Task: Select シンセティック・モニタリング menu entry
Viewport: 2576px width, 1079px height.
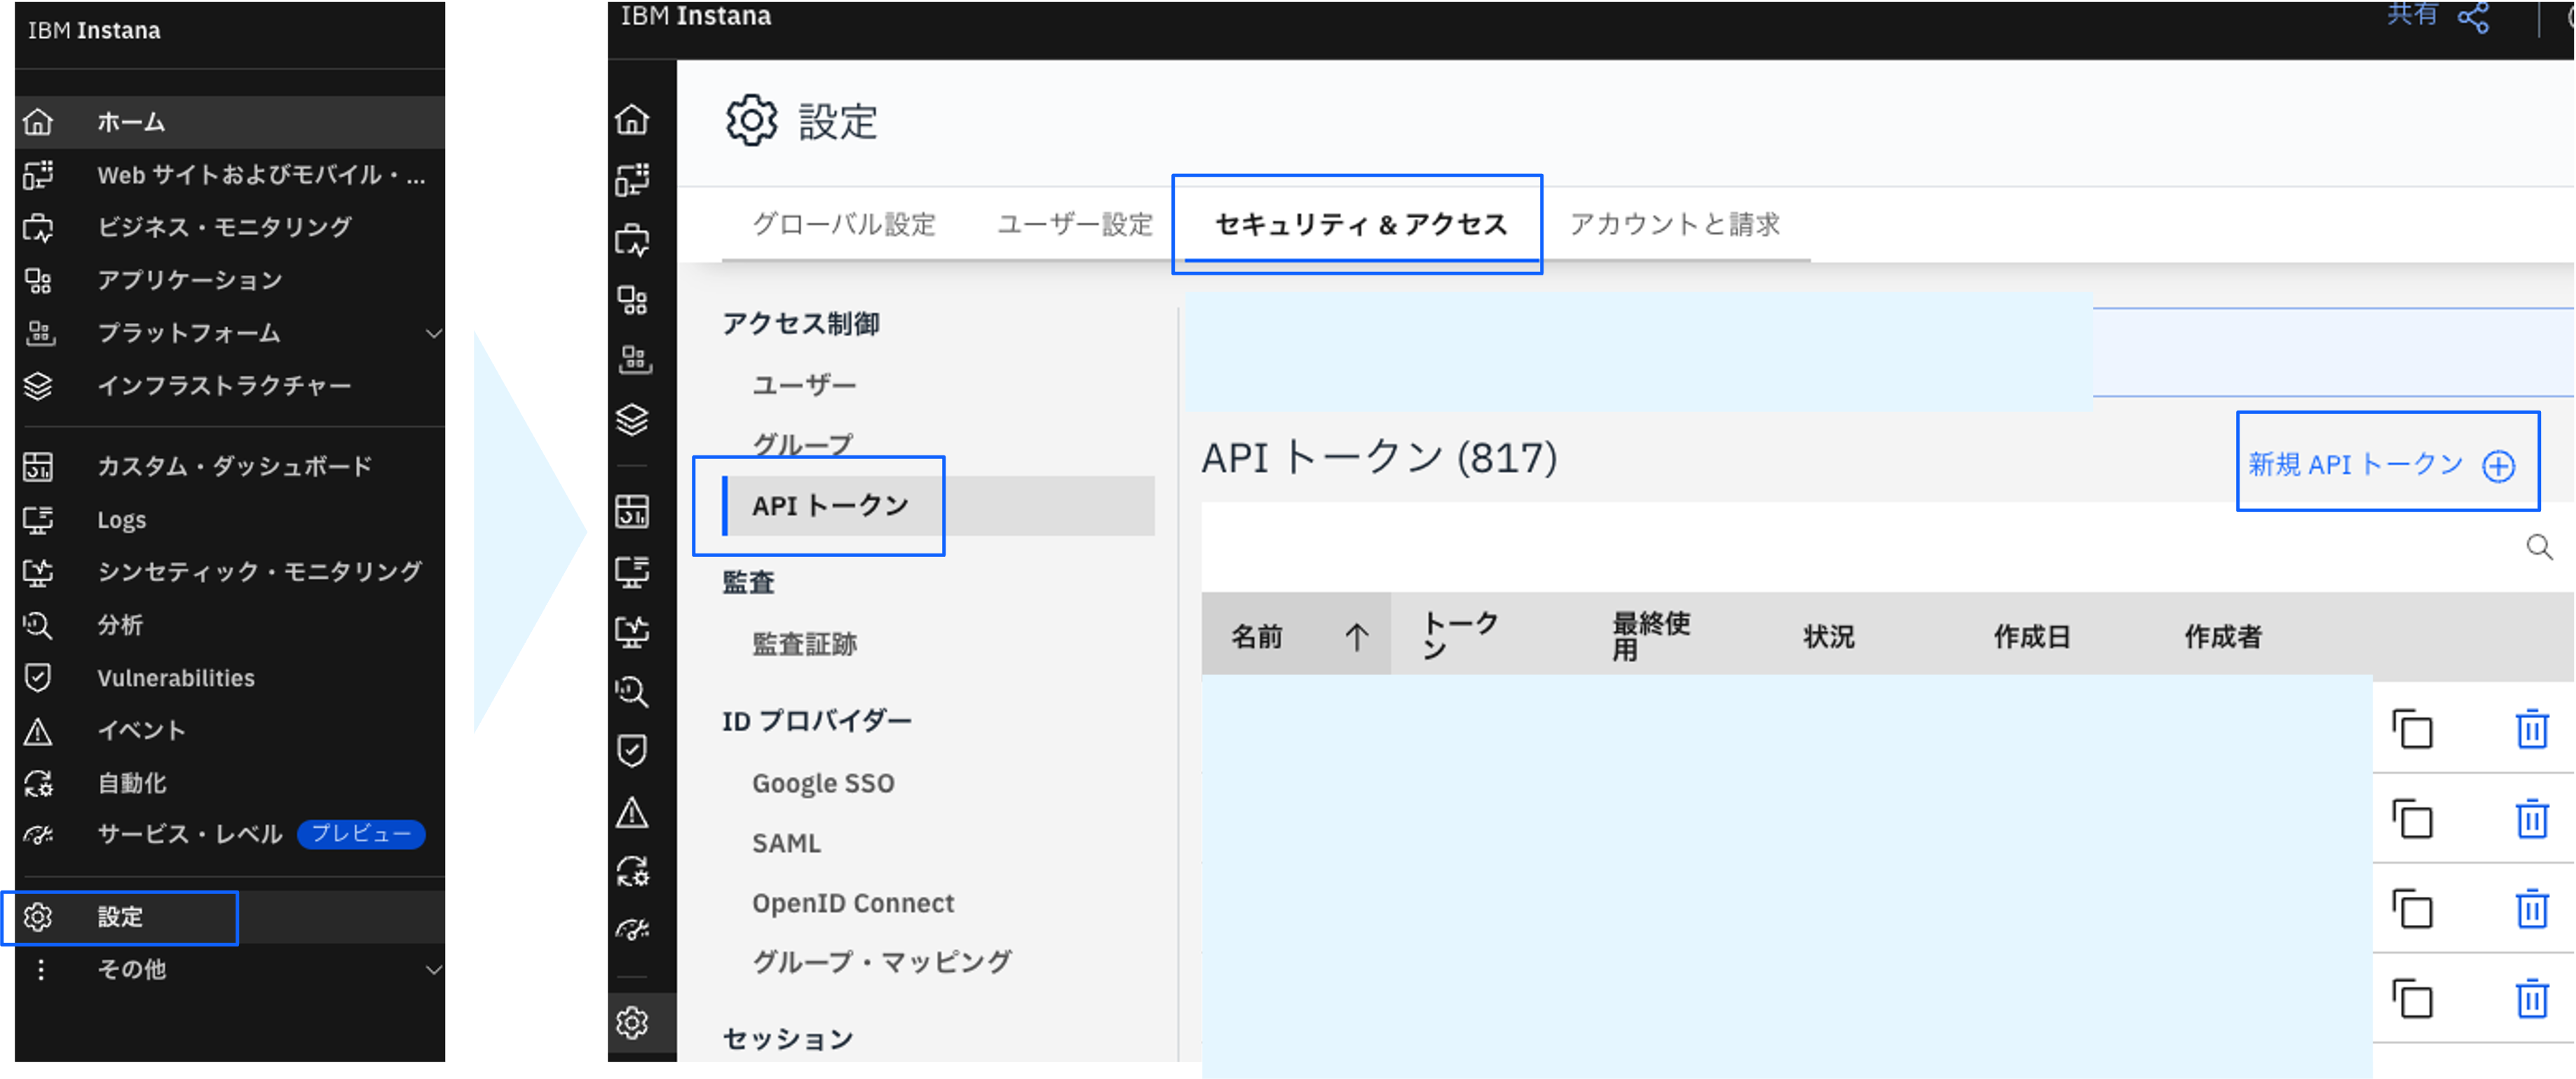Action: point(230,572)
